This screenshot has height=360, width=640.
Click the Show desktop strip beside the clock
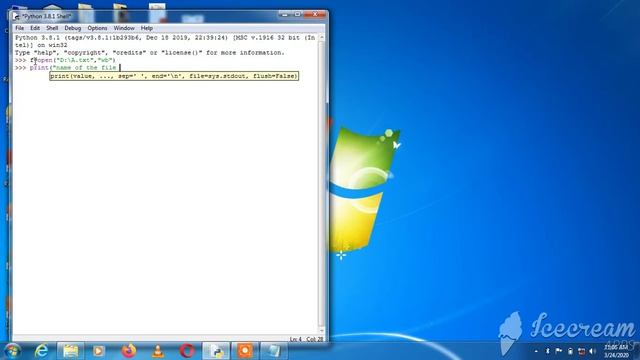[x=637, y=351]
